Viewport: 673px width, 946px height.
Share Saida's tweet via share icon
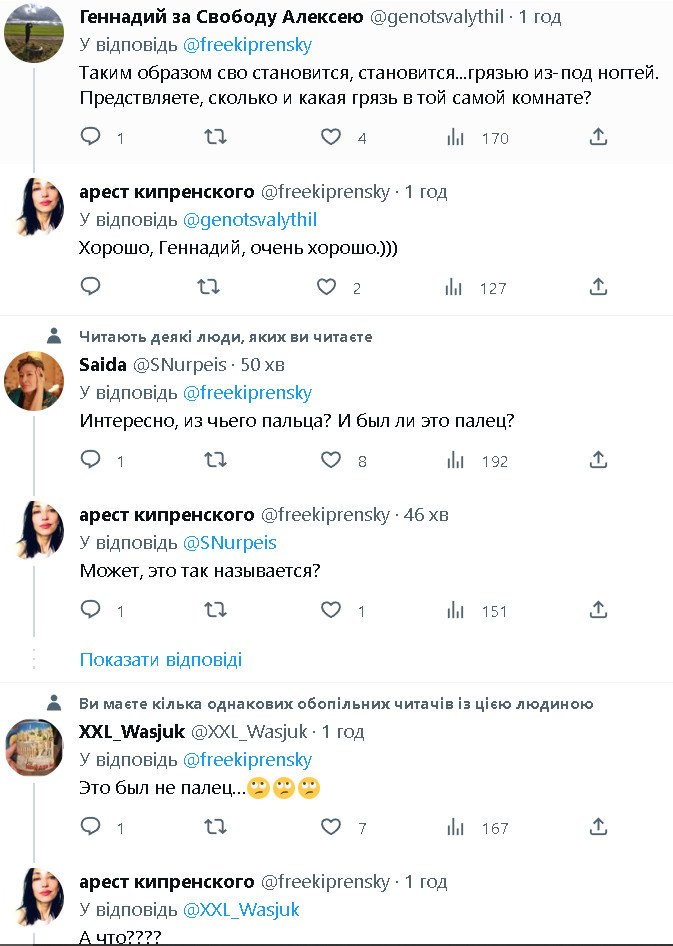click(598, 460)
